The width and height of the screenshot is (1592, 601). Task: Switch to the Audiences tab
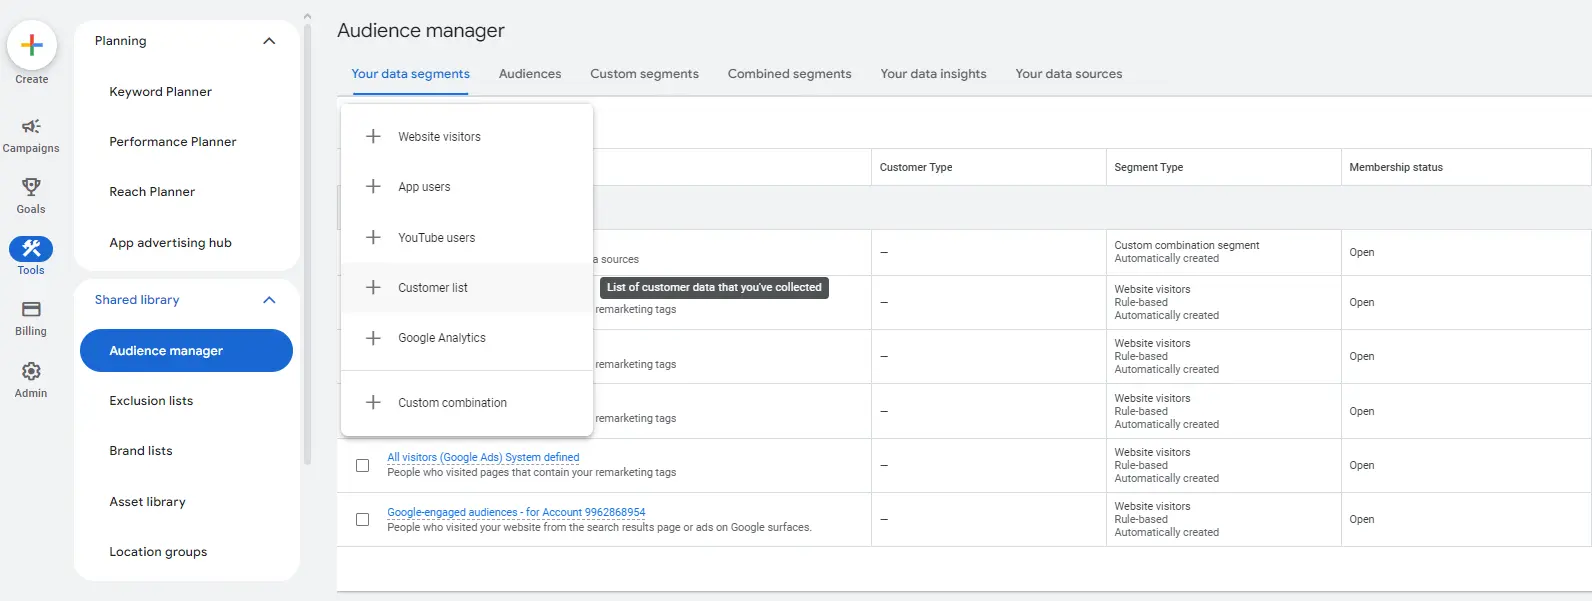pos(530,74)
